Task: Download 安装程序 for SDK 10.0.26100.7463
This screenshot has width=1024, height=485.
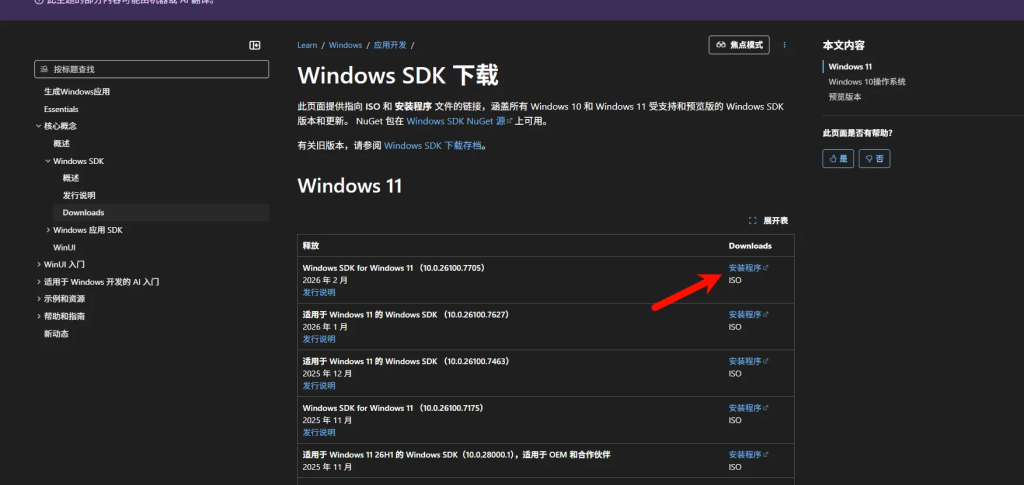Action: coord(748,361)
